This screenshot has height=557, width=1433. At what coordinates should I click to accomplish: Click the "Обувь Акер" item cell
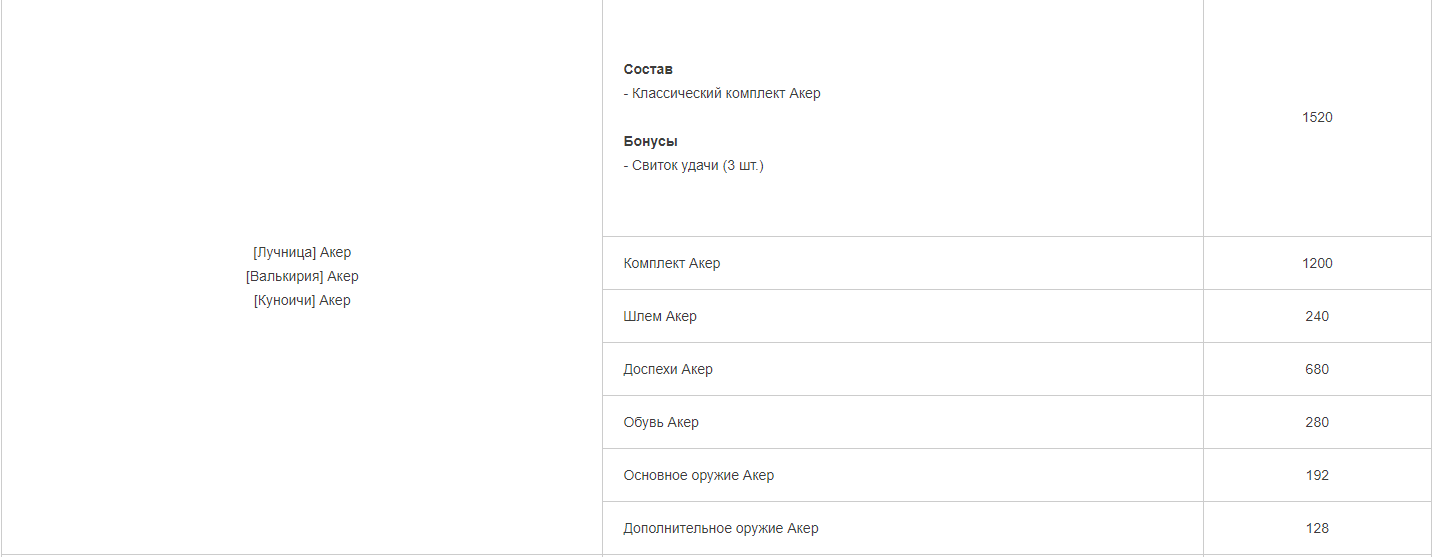coord(661,422)
